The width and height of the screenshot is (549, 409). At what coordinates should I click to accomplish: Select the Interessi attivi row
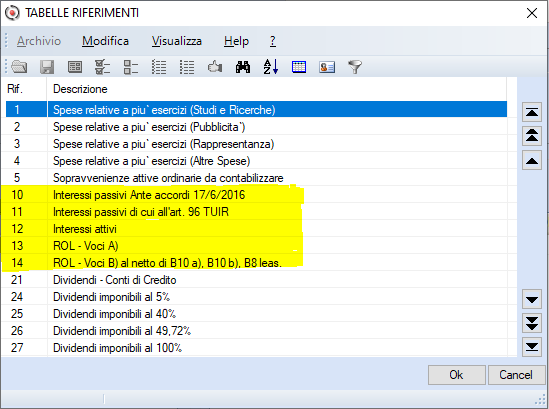tap(256, 229)
